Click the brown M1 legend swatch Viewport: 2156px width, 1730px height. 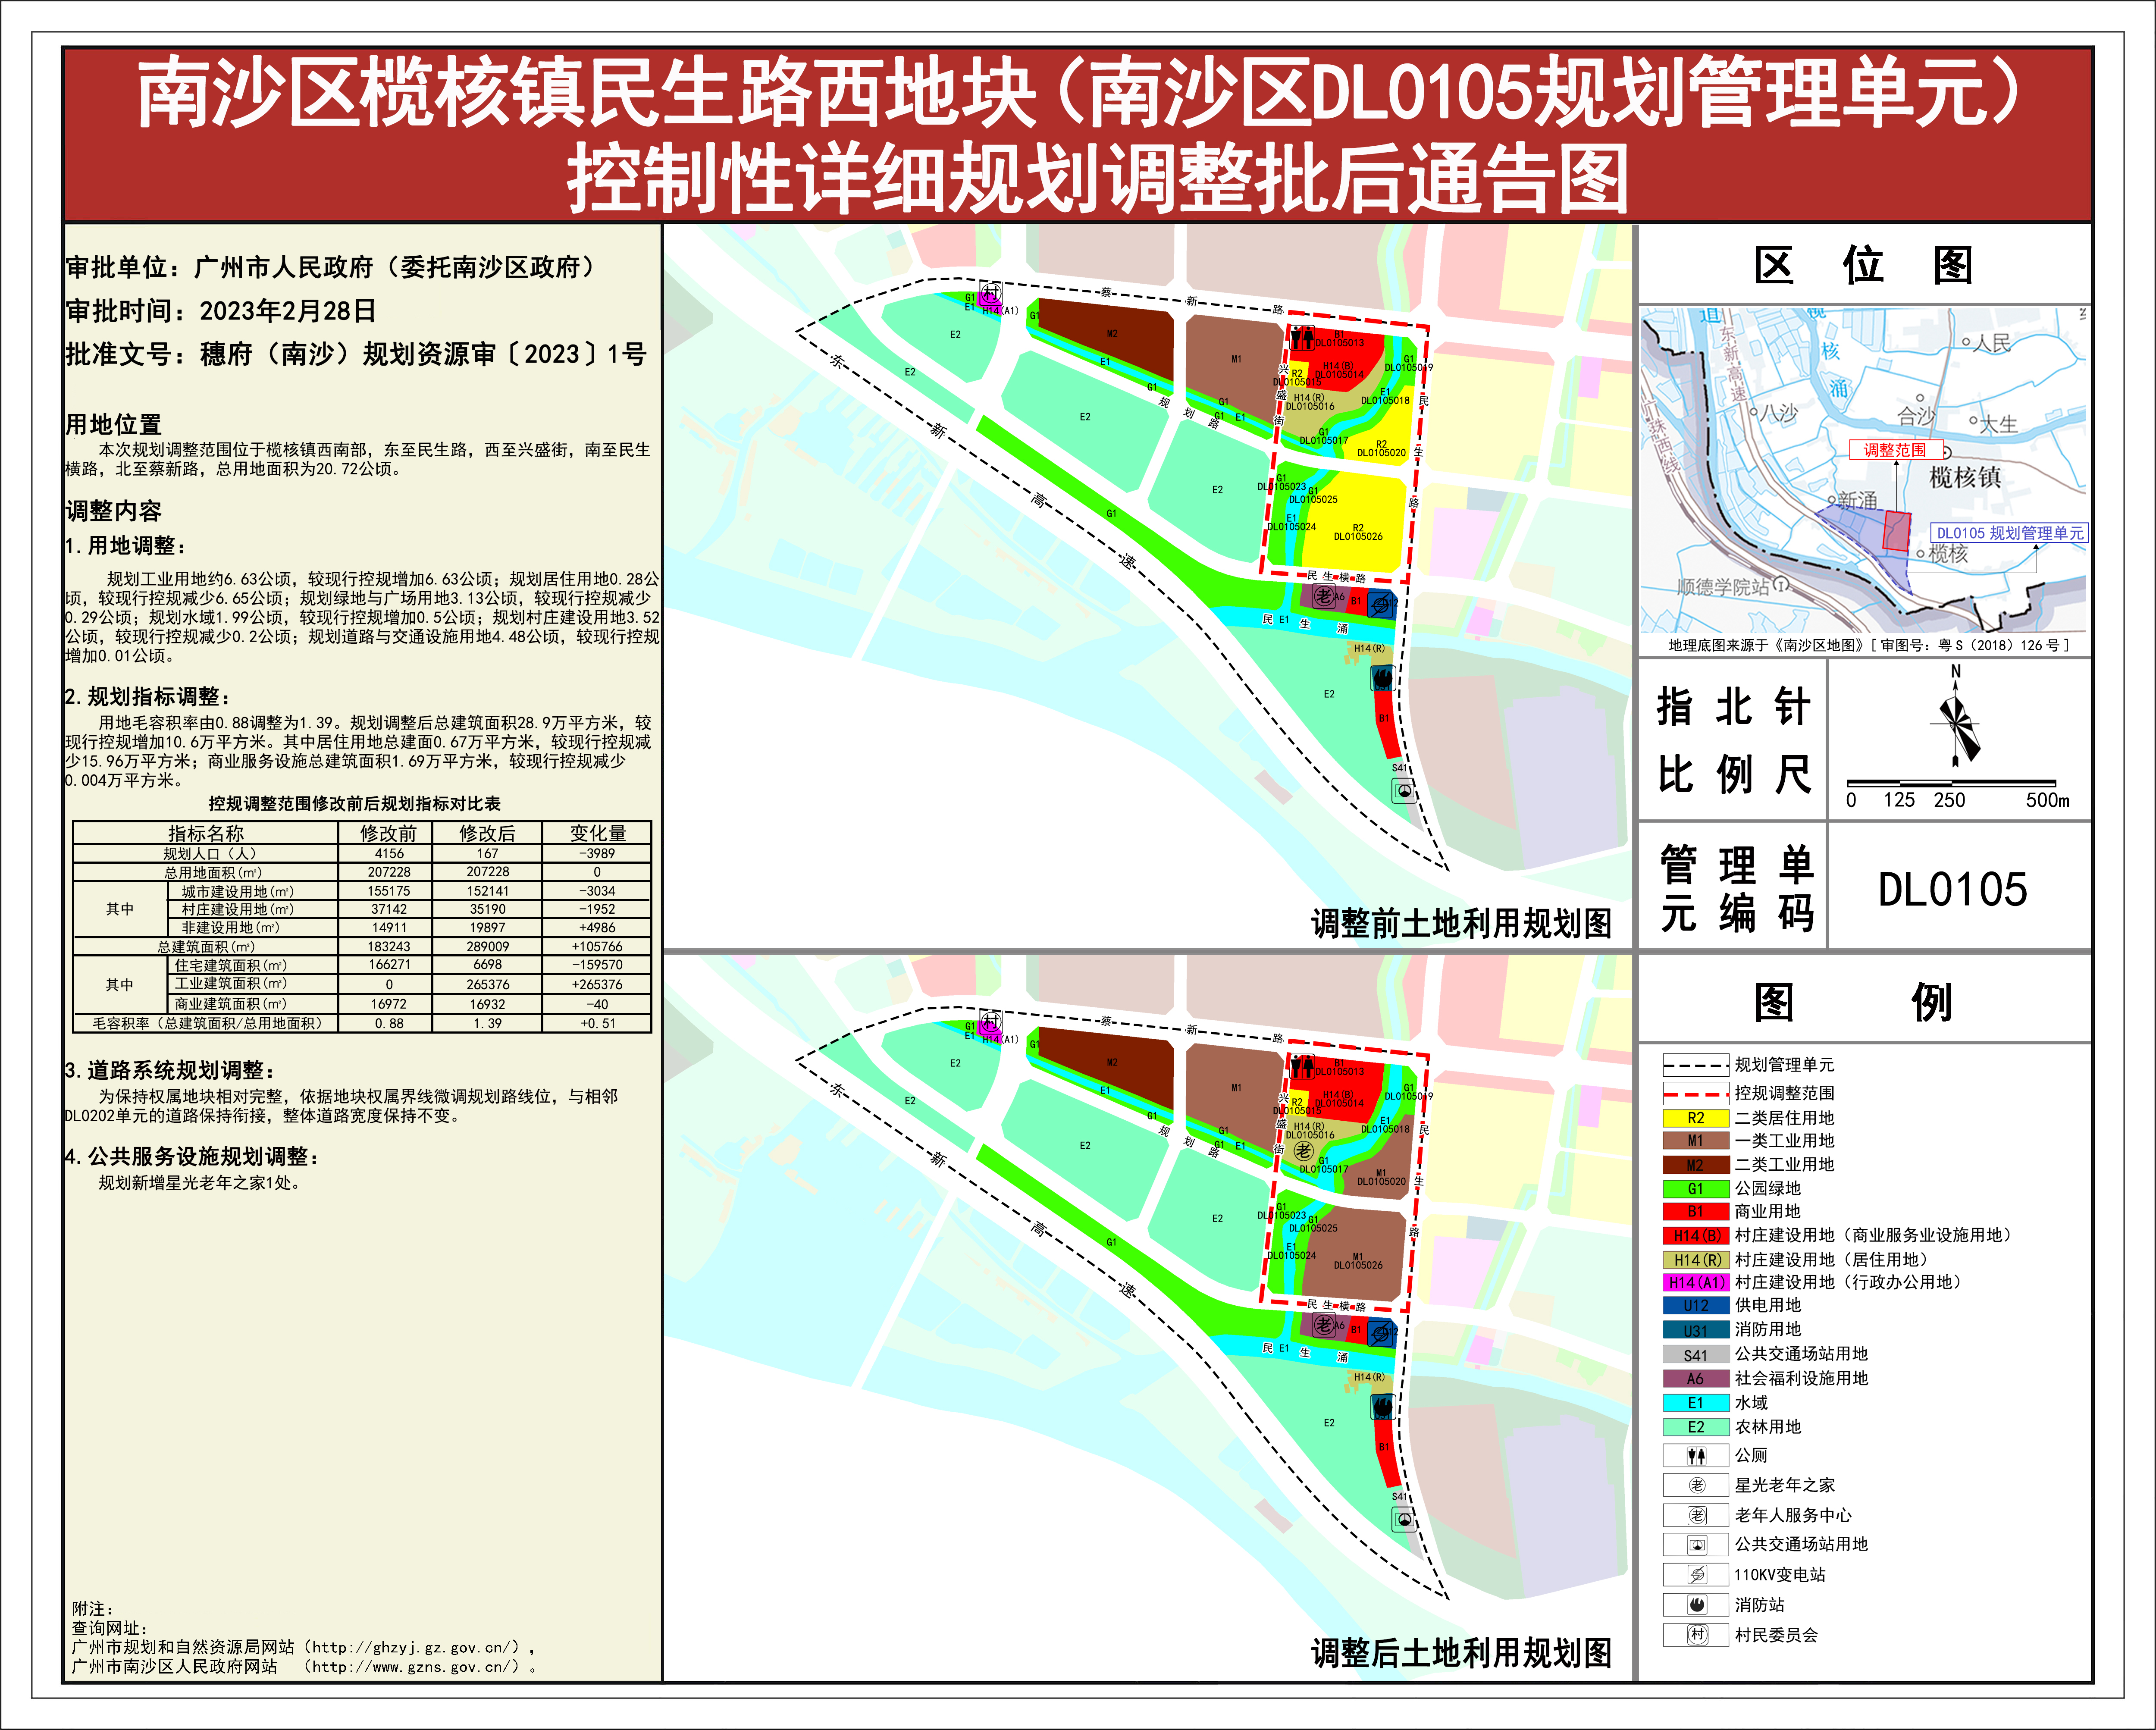click(x=1696, y=1141)
